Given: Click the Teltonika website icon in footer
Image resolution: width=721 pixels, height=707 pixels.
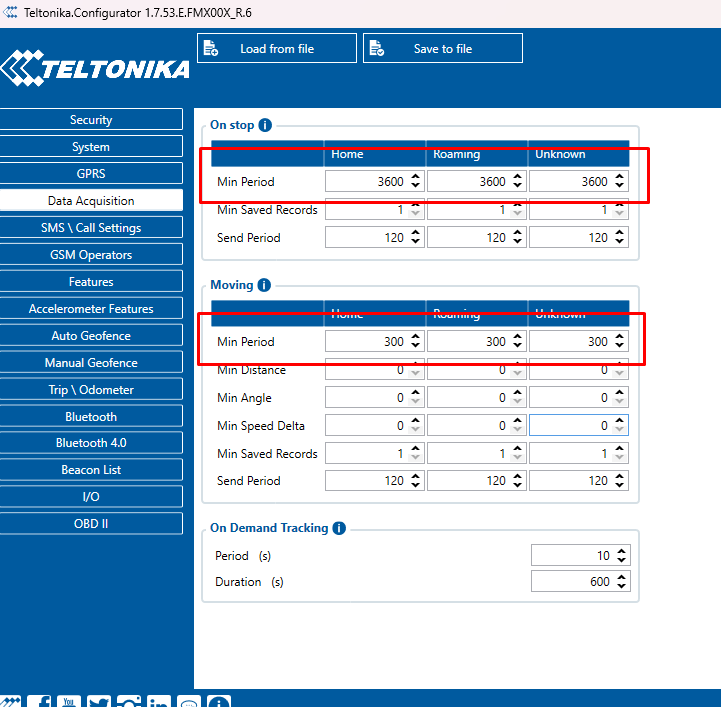Looking at the screenshot, I should pyautogui.click(x=10, y=701).
